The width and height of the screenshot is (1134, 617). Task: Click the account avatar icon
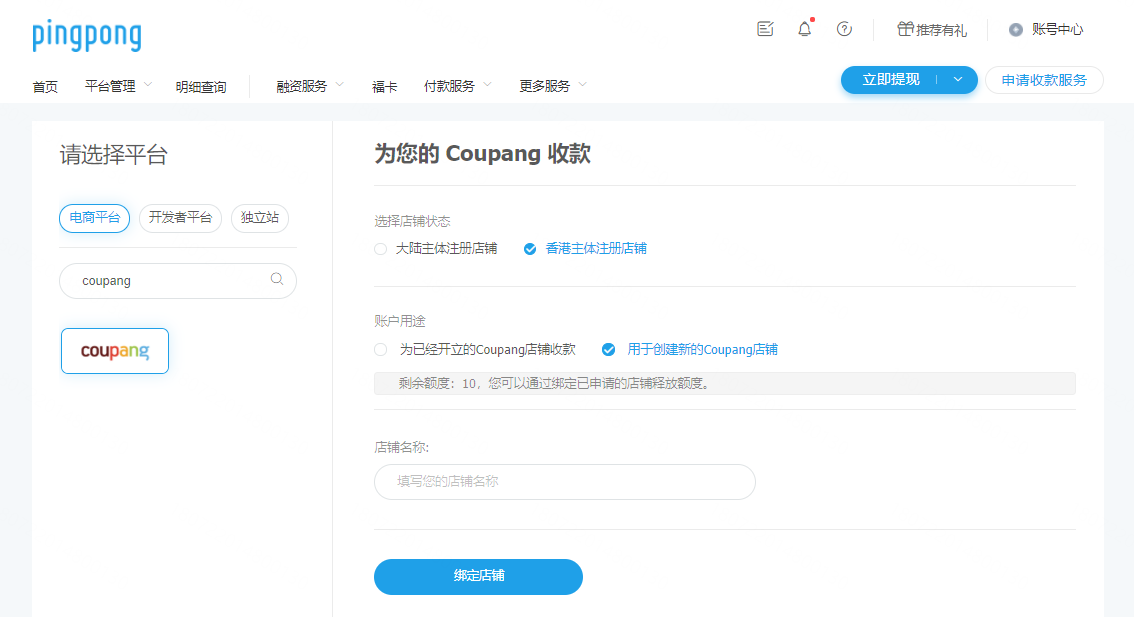click(1016, 30)
